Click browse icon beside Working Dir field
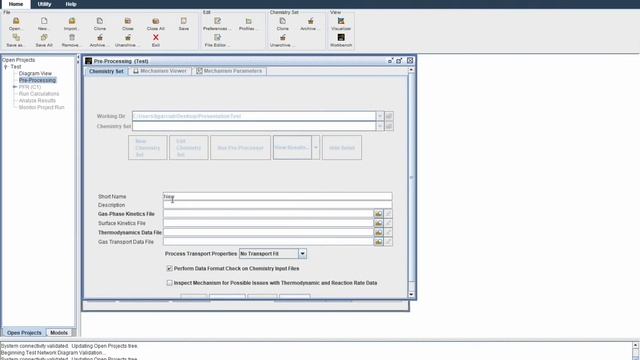The image size is (640, 360). click(389, 116)
